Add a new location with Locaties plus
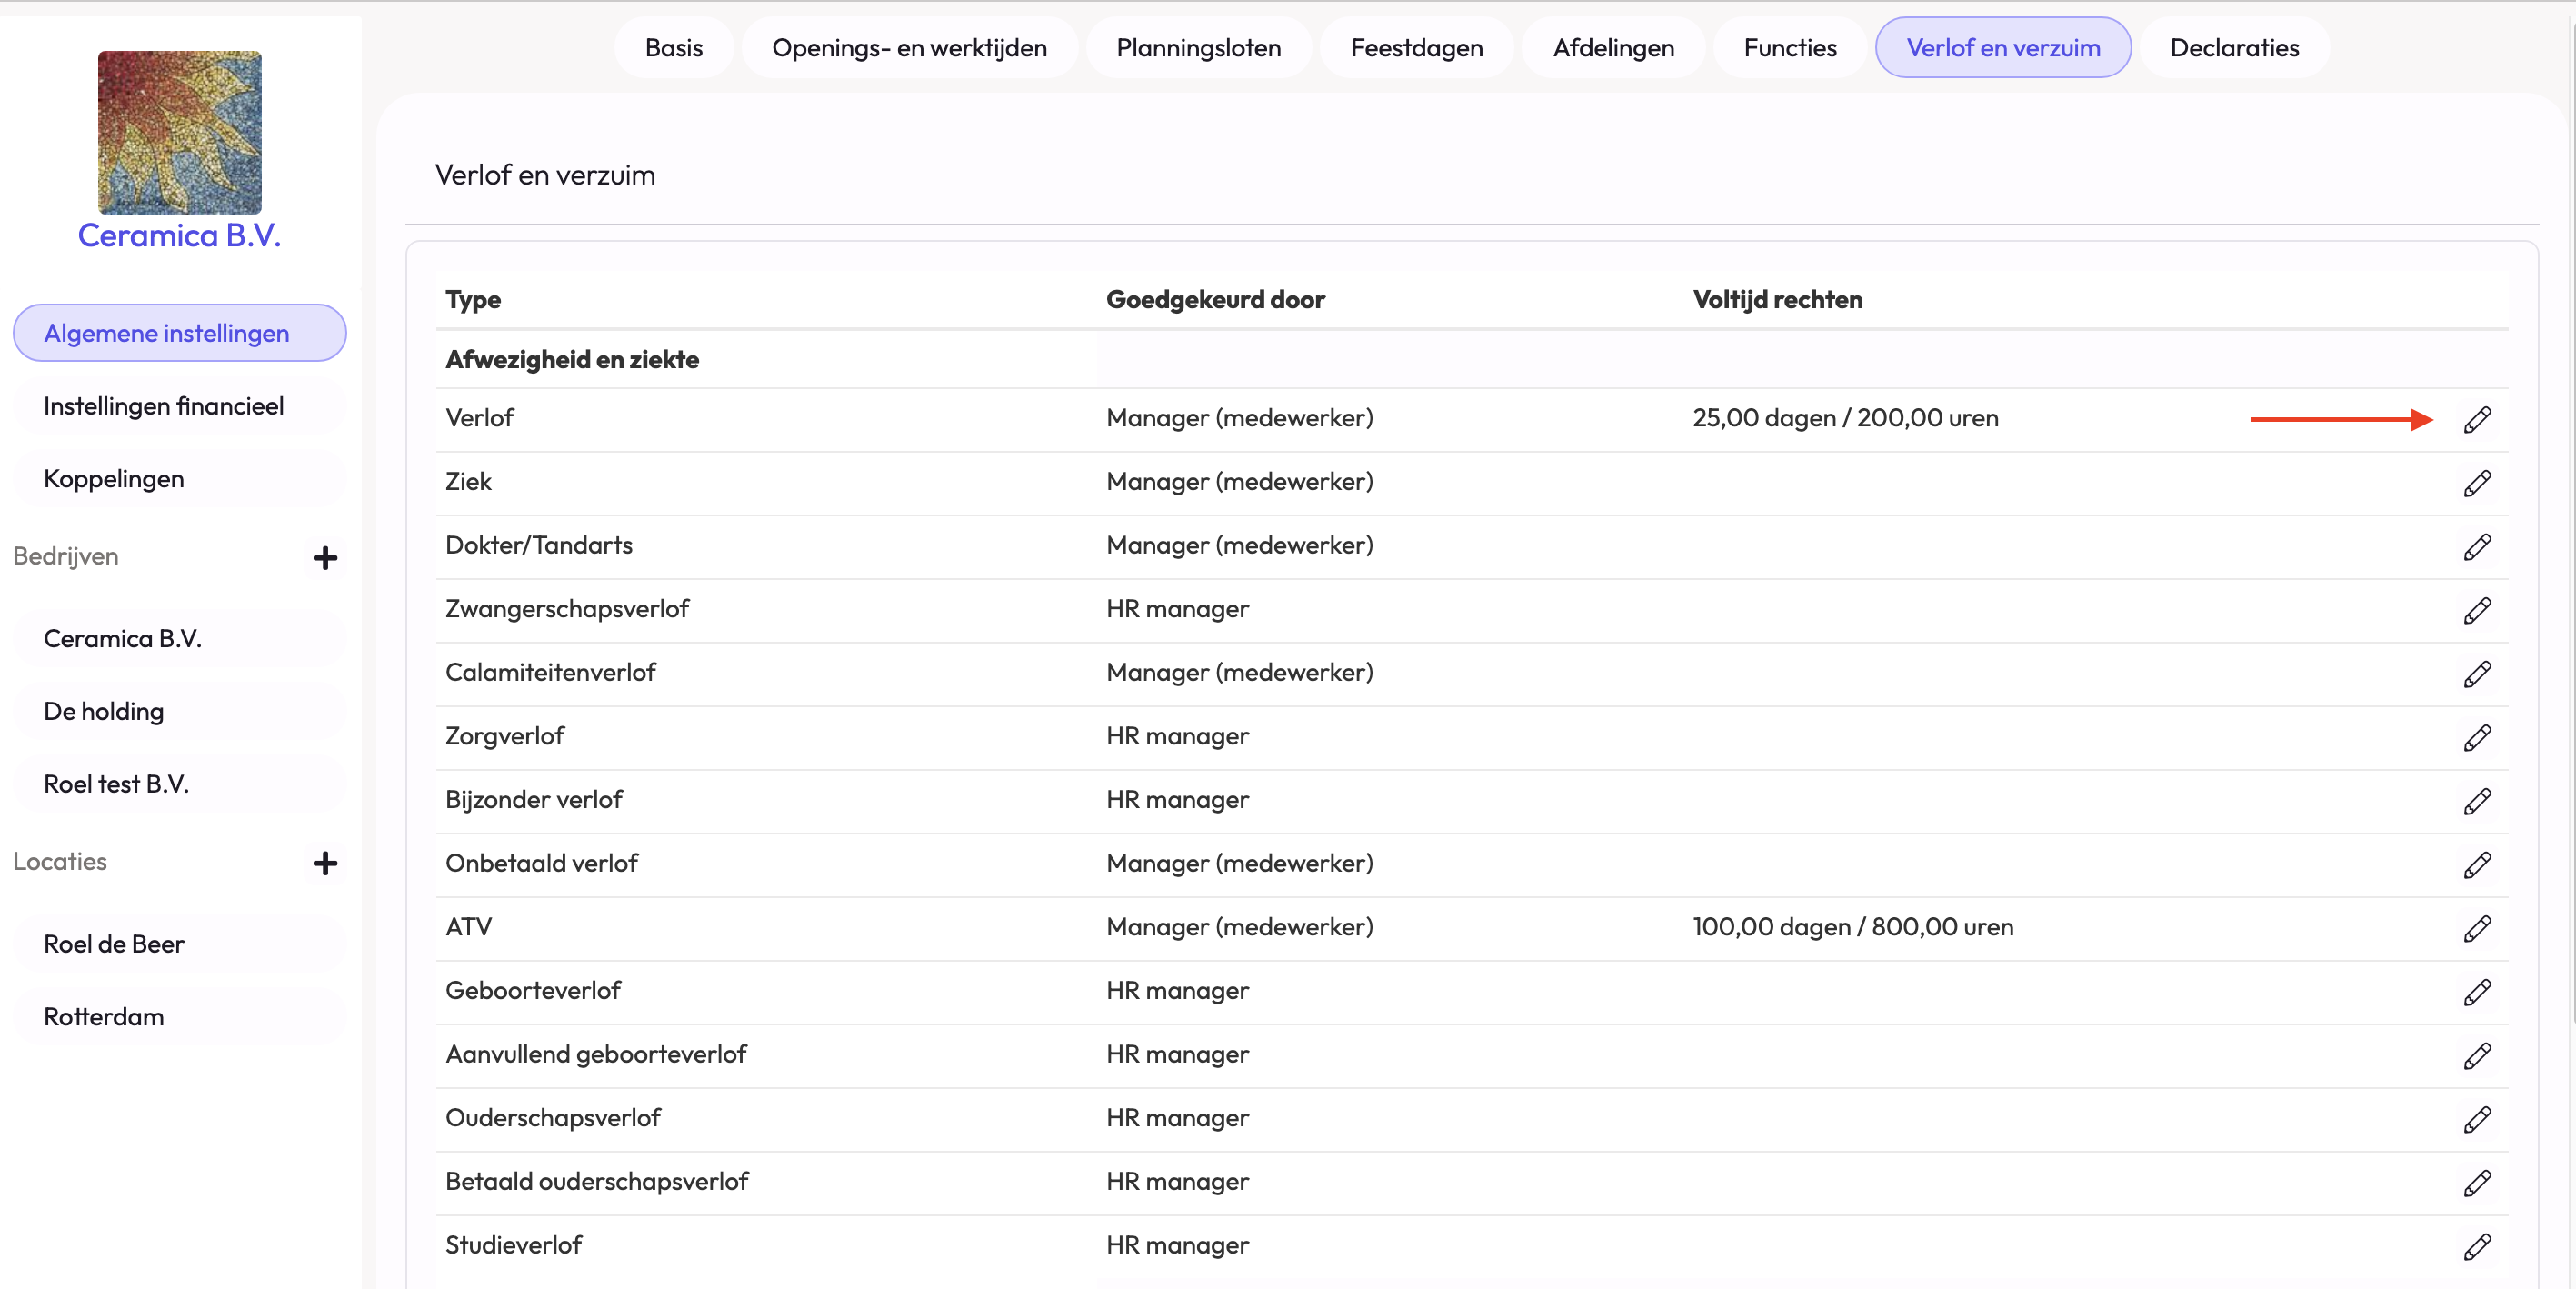This screenshot has height=1289, width=2576. click(325, 863)
